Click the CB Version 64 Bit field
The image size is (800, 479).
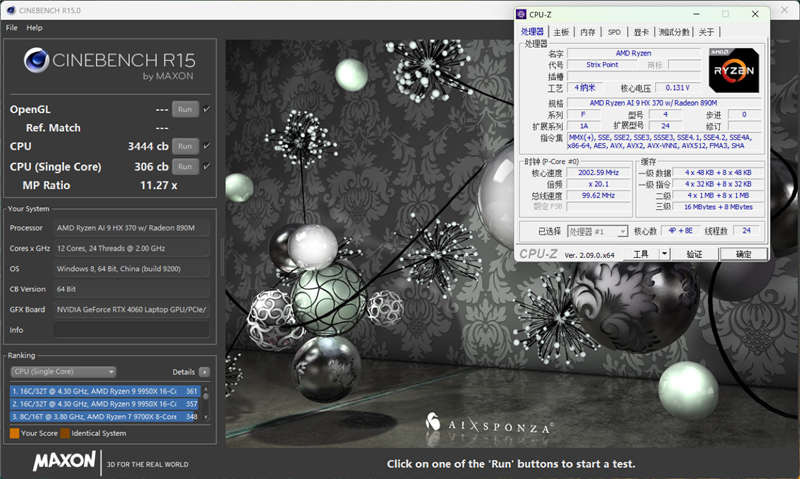[132, 289]
